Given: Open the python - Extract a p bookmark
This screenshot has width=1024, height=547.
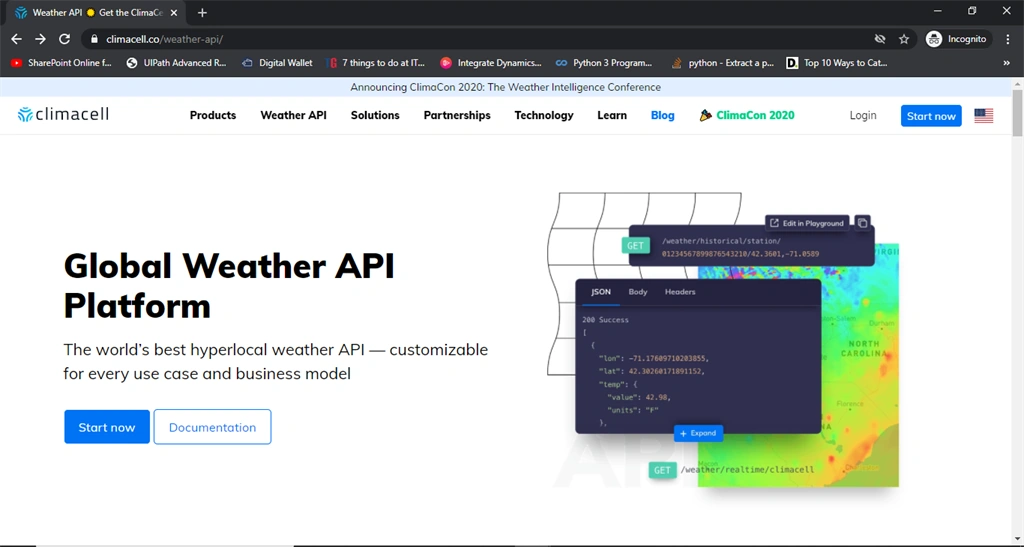Looking at the screenshot, I should click(722, 63).
